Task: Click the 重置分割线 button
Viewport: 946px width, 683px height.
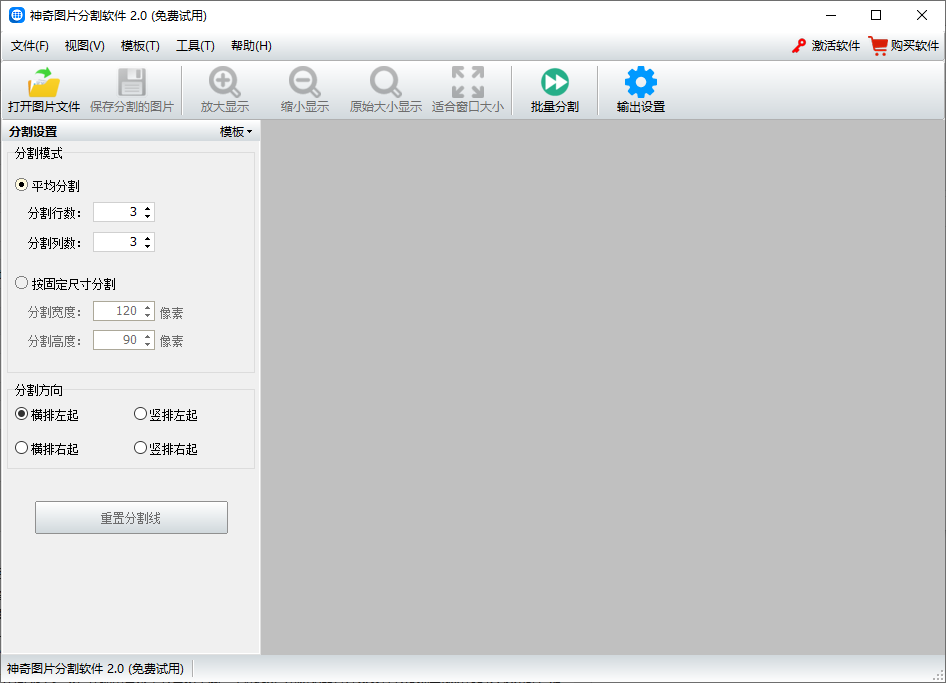Action: [x=131, y=517]
